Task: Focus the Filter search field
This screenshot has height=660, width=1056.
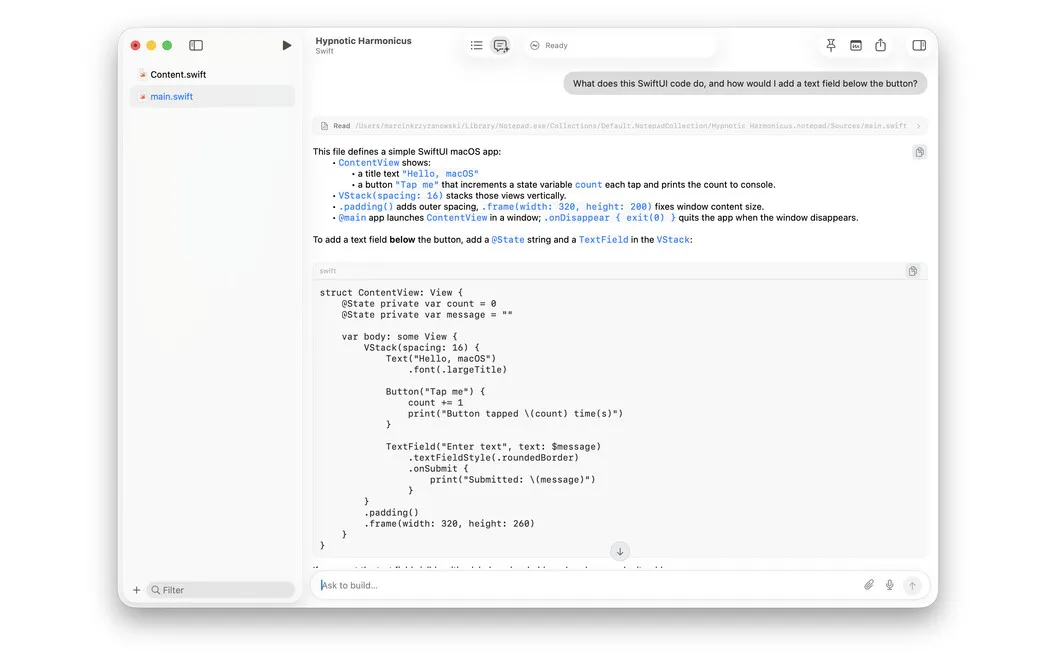Action: tap(221, 590)
